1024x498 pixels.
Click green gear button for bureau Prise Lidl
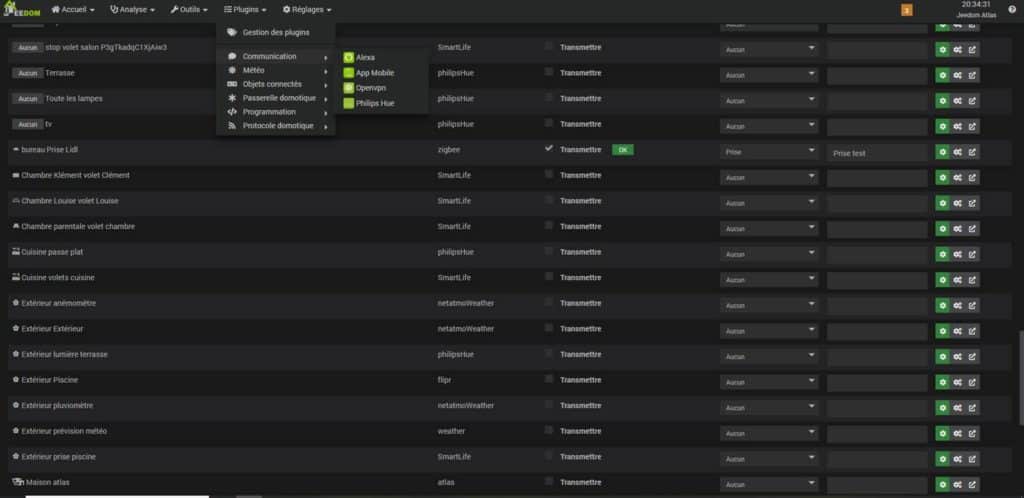pyautogui.click(x=942, y=152)
